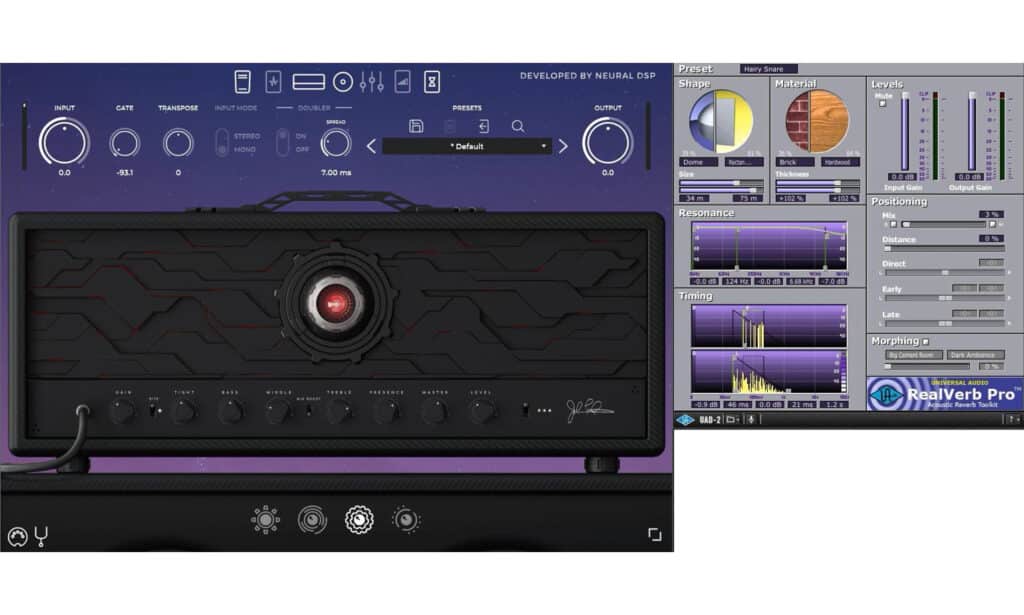The width and height of the screenshot is (1024, 615).
Task: Open the MIDI settings icon
Action: 17,537
